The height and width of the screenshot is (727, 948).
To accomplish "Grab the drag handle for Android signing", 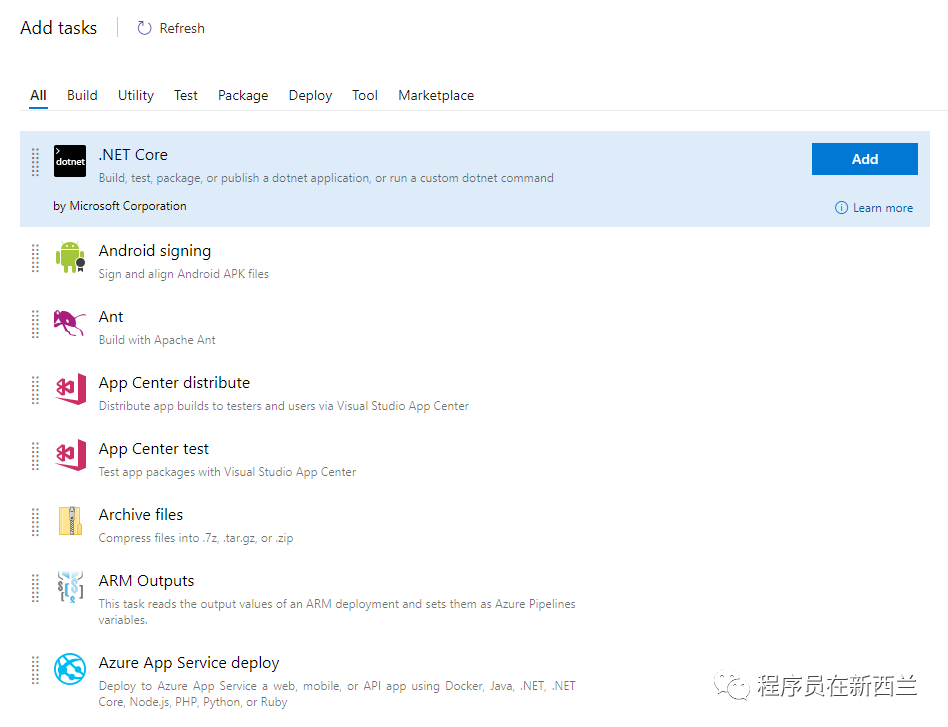I will click(35, 258).
